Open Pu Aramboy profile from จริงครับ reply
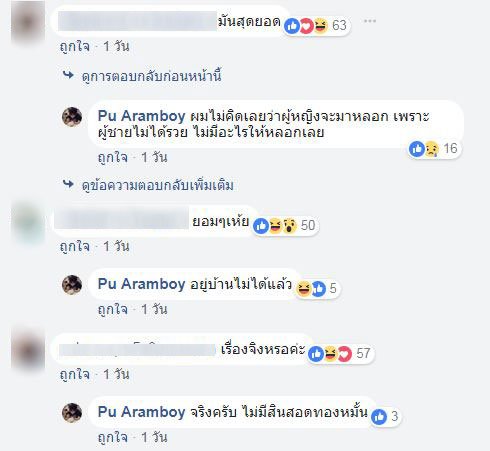The image size is (490, 451). pos(142,412)
